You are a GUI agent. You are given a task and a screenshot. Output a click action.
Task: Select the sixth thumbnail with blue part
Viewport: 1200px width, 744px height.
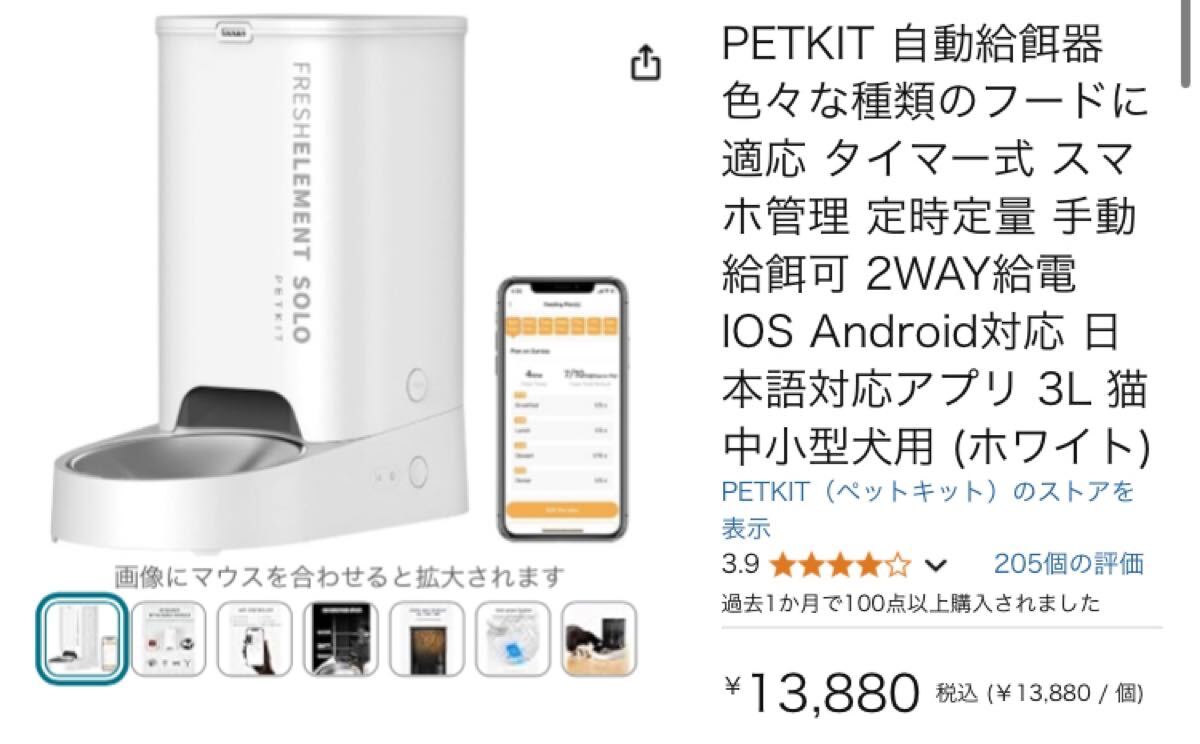click(x=513, y=638)
